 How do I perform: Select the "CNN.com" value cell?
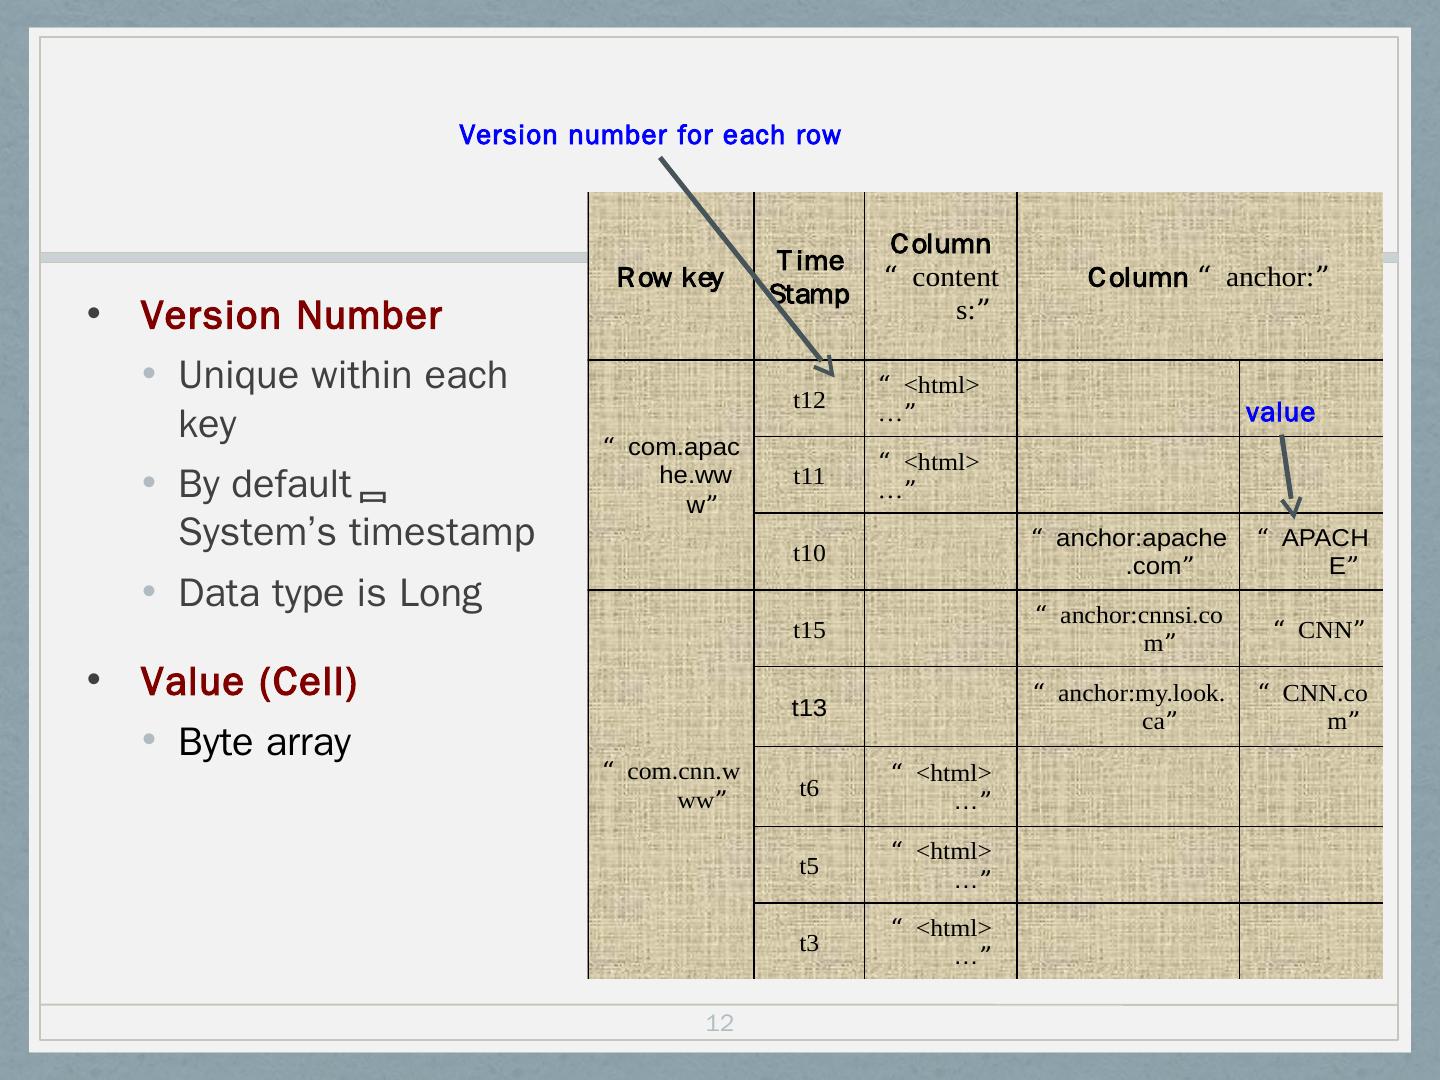[x=1312, y=708]
